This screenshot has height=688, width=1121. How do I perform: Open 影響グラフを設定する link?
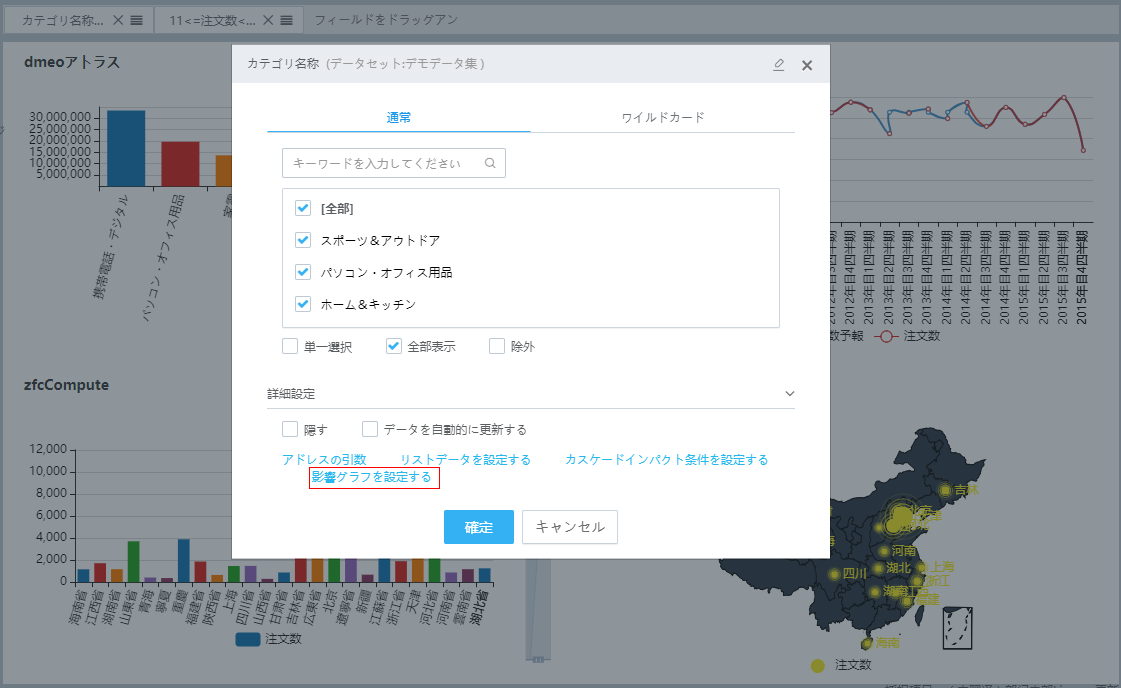[374, 478]
